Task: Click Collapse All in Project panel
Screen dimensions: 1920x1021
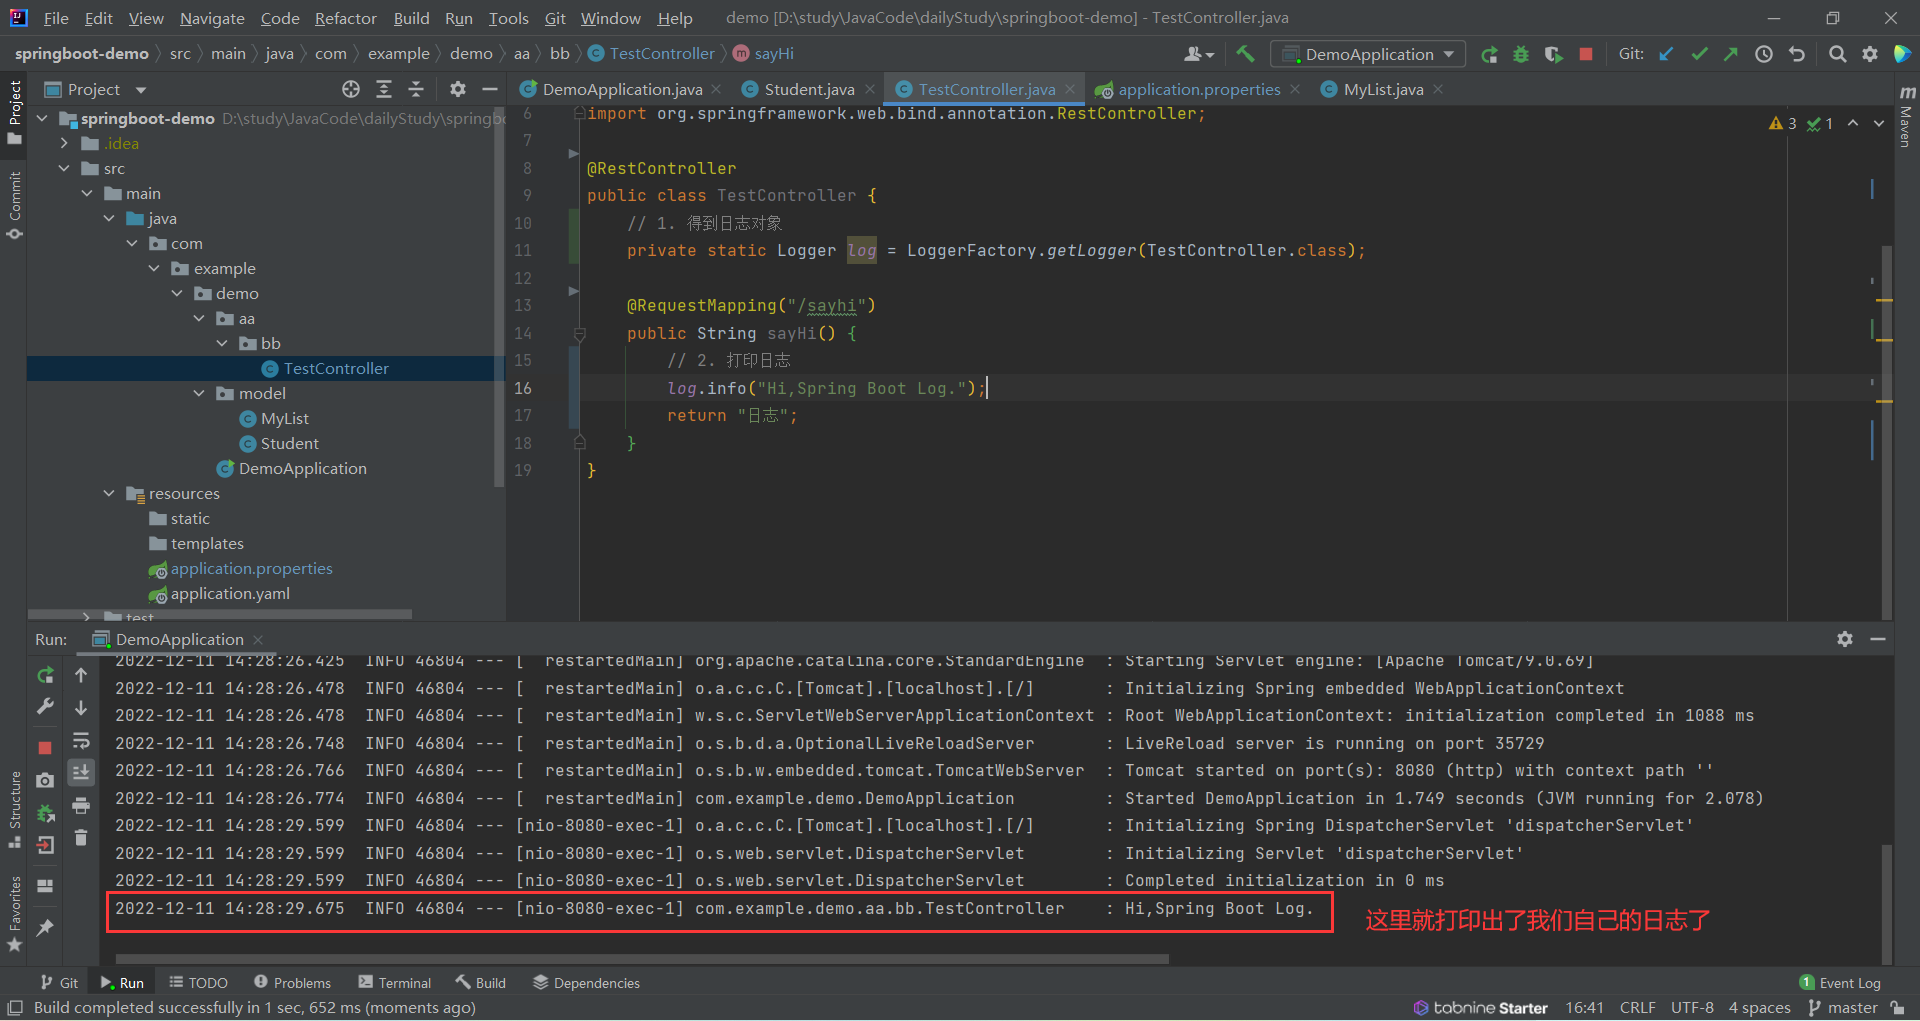Action: pos(416,89)
